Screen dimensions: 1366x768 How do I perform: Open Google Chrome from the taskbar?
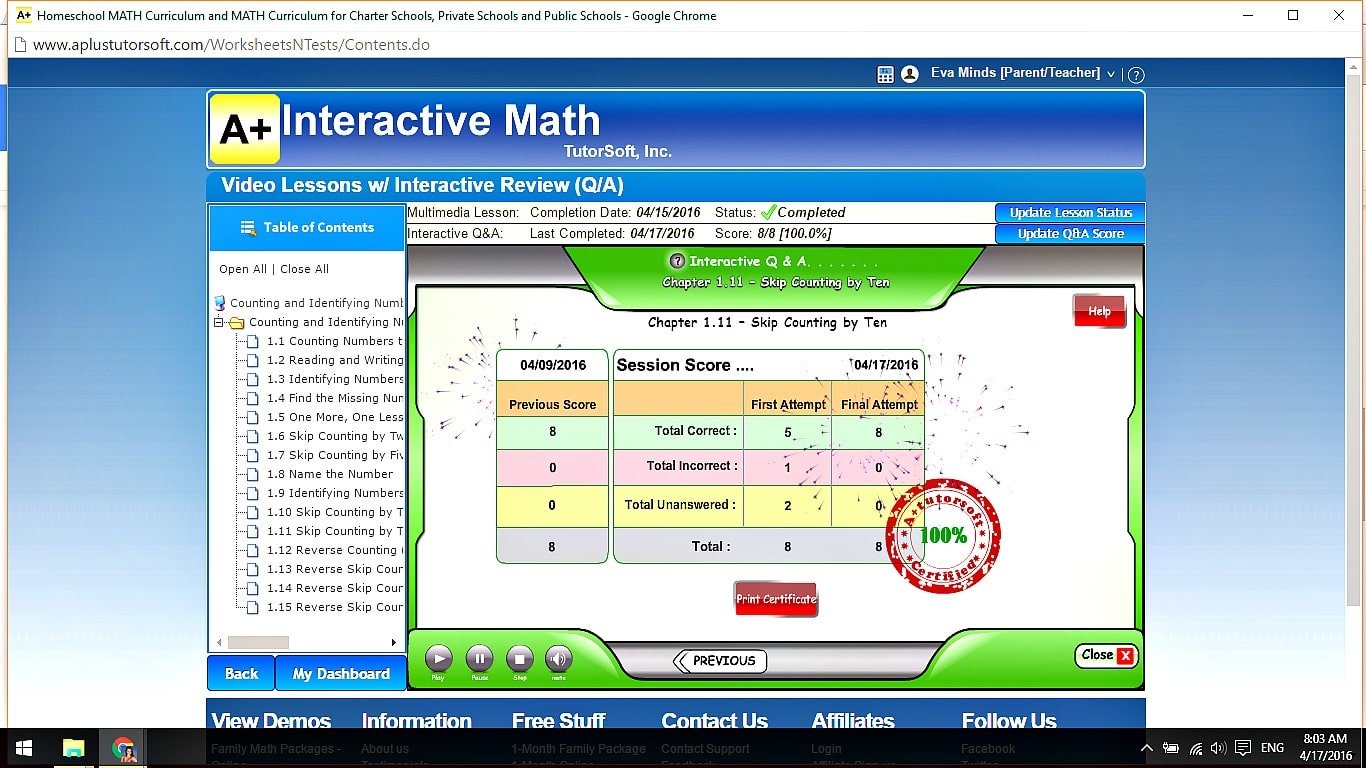[123, 747]
